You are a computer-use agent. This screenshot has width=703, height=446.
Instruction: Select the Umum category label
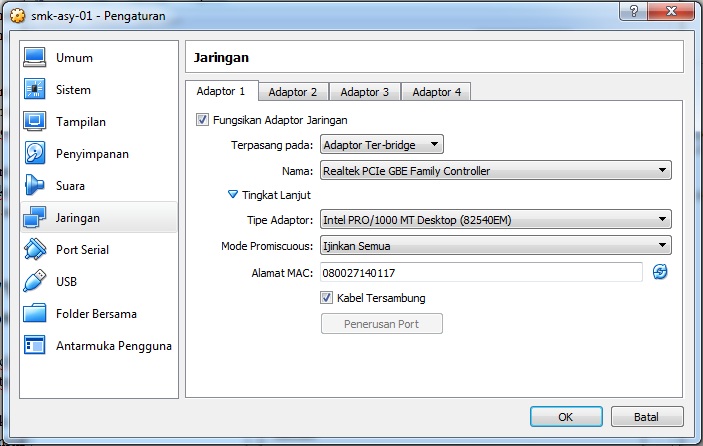[74, 58]
